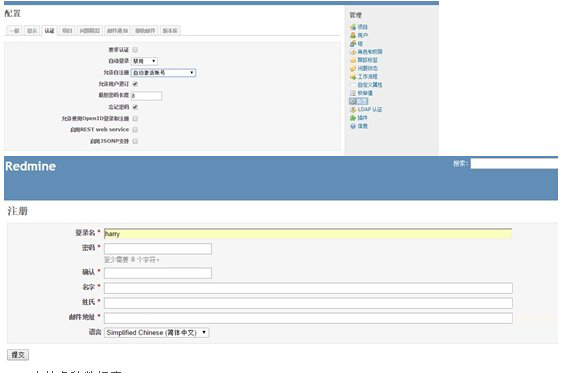Click the 登录名 field containing harry
The height and width of the screenshot is (373, 566).
pos(308,234)
